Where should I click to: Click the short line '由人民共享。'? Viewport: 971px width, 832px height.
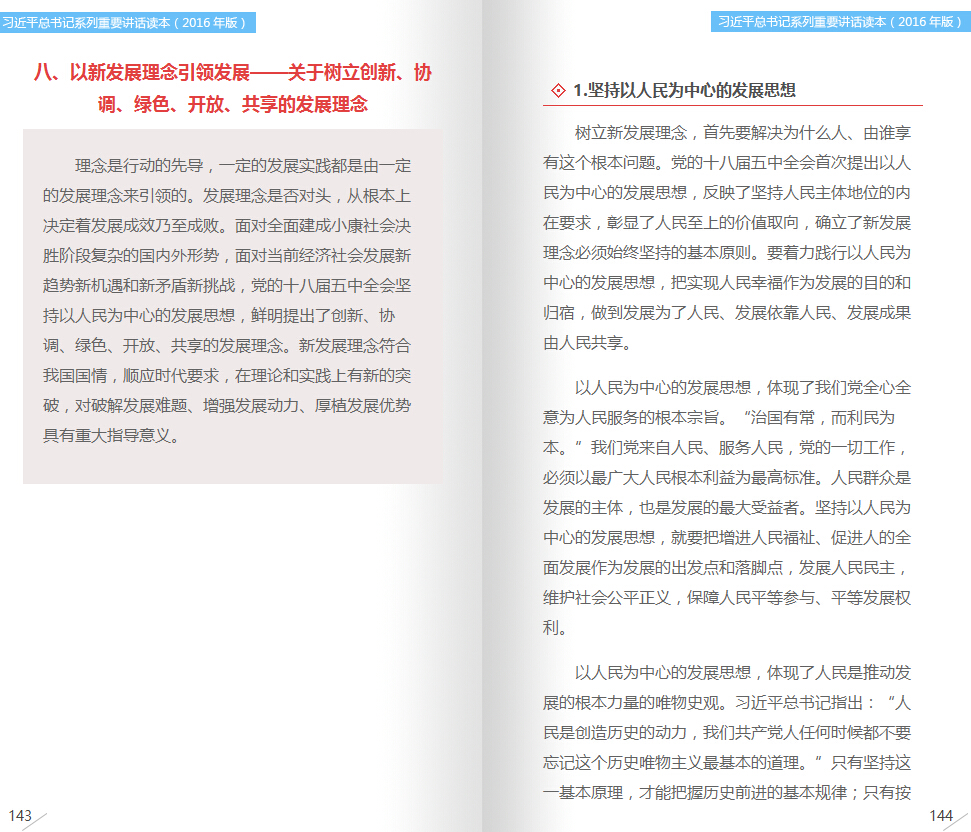coord(588,343)
